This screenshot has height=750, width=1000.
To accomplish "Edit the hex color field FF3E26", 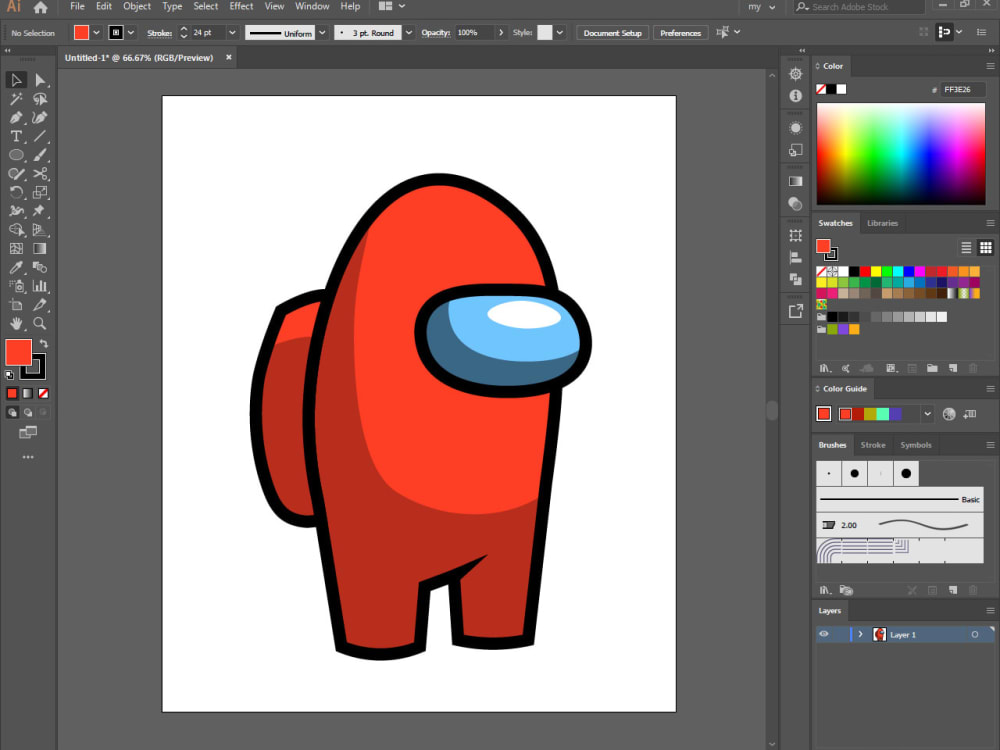I will 962,90.
